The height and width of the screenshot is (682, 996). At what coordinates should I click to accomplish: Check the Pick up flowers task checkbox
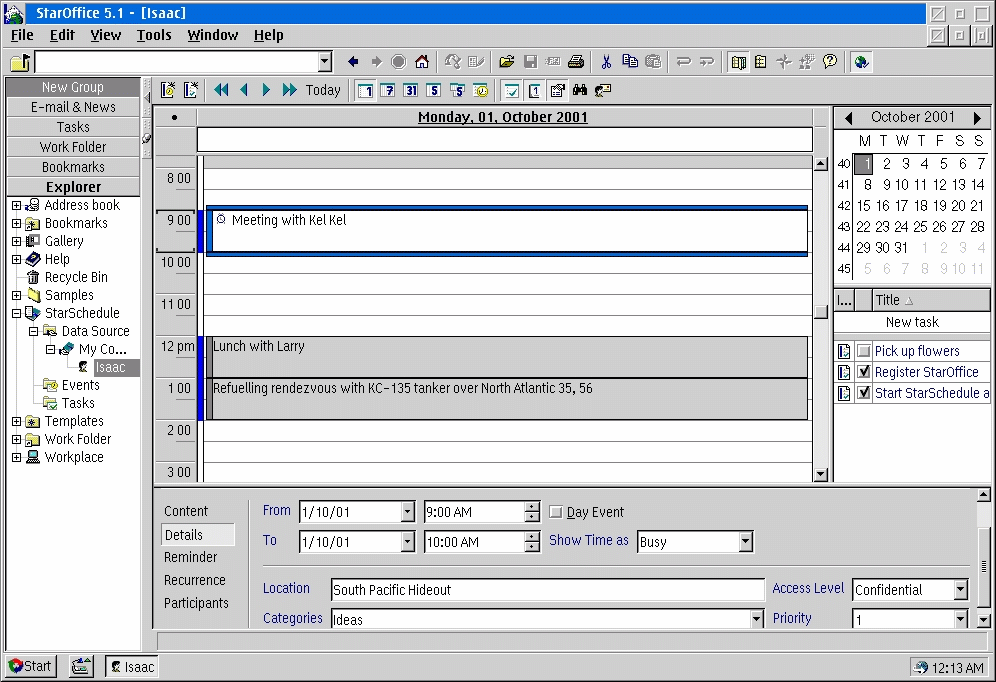point(863,351)
